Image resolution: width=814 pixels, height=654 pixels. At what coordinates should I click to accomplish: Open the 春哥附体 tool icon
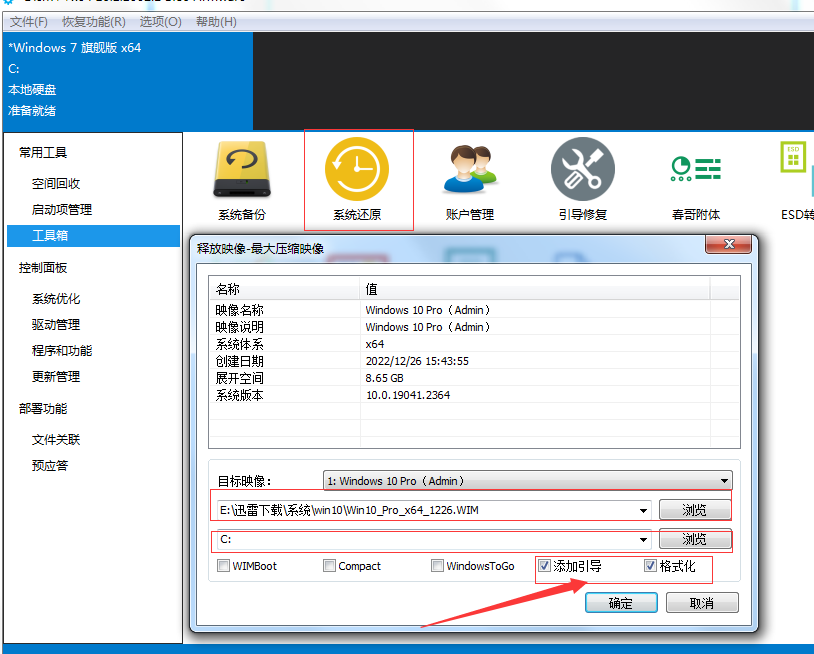click(696, 169)
